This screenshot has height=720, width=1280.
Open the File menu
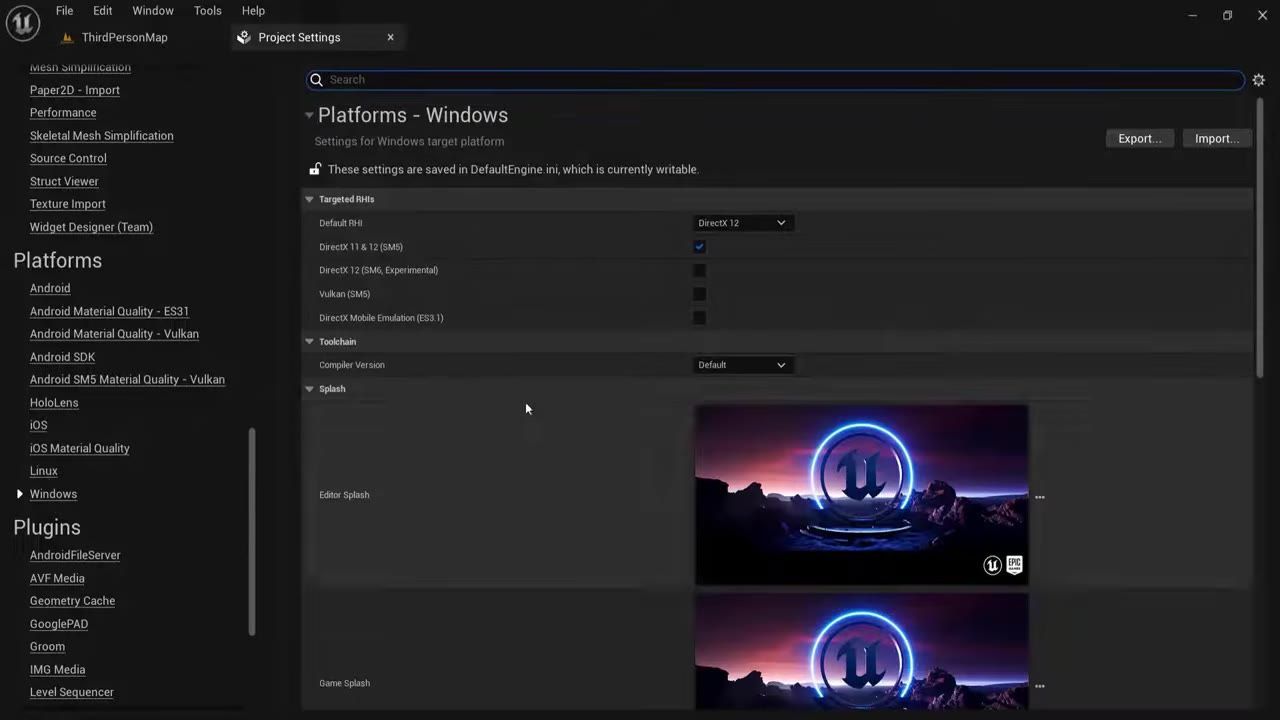[64, 11]
